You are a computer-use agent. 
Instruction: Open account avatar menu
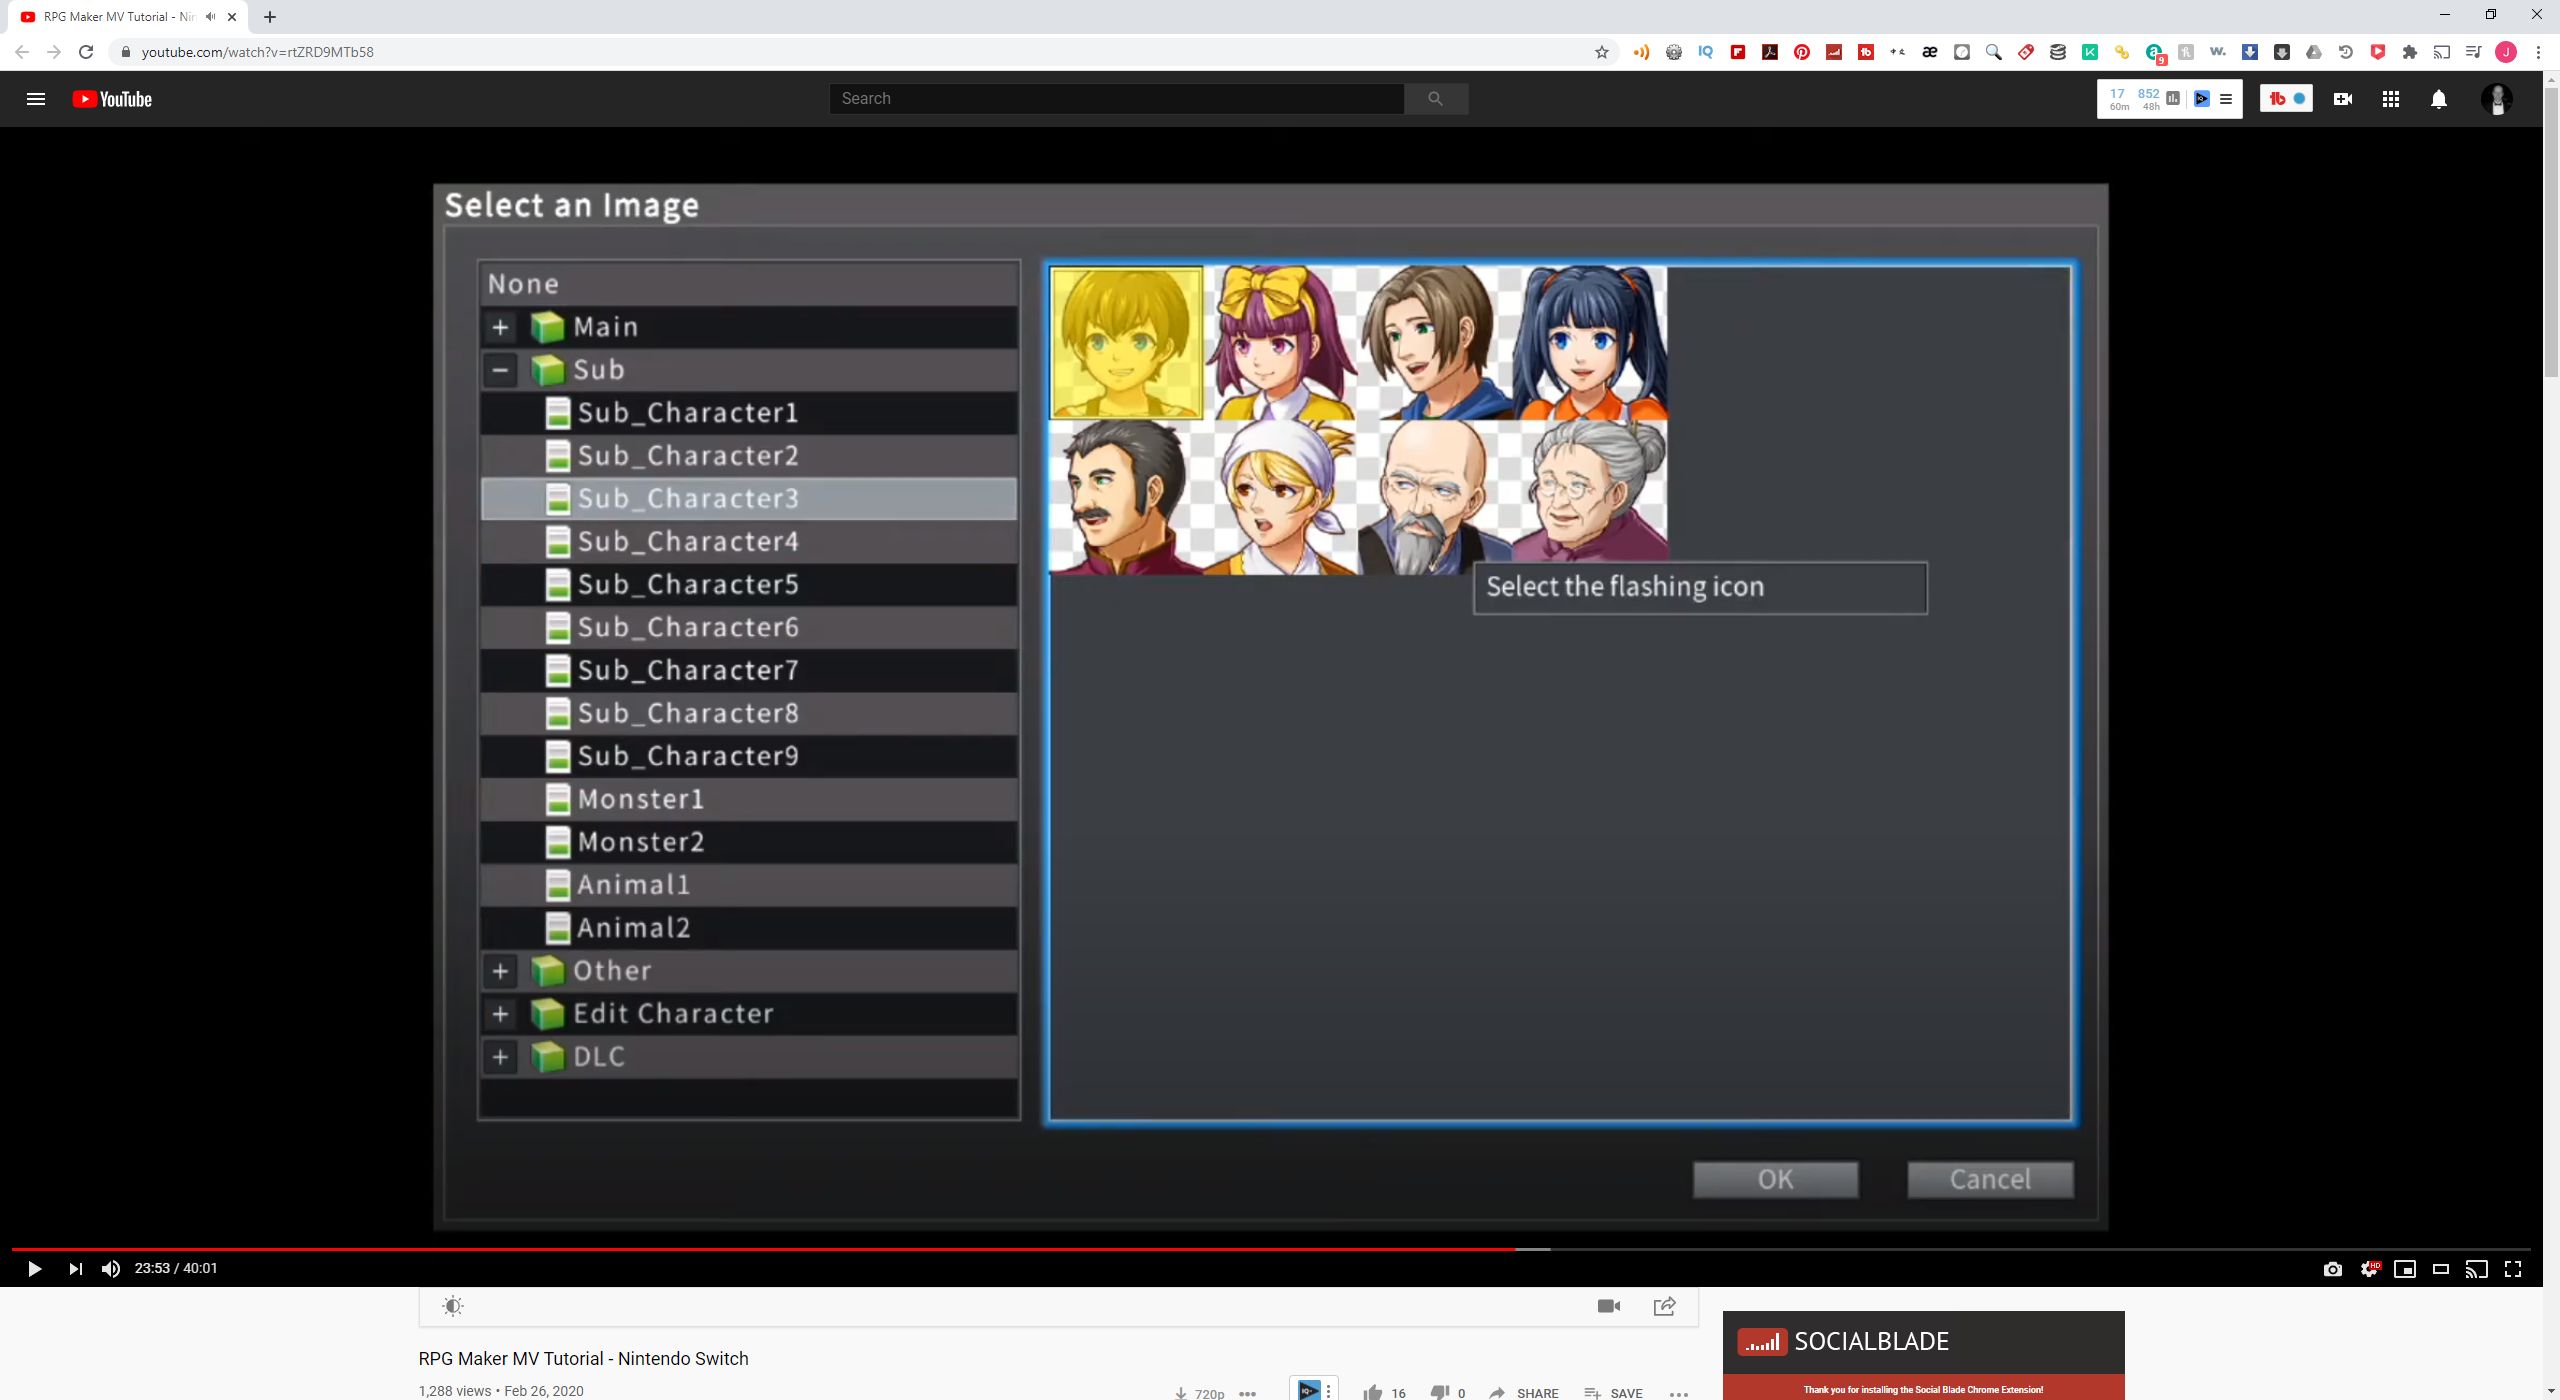[2497, 99]
